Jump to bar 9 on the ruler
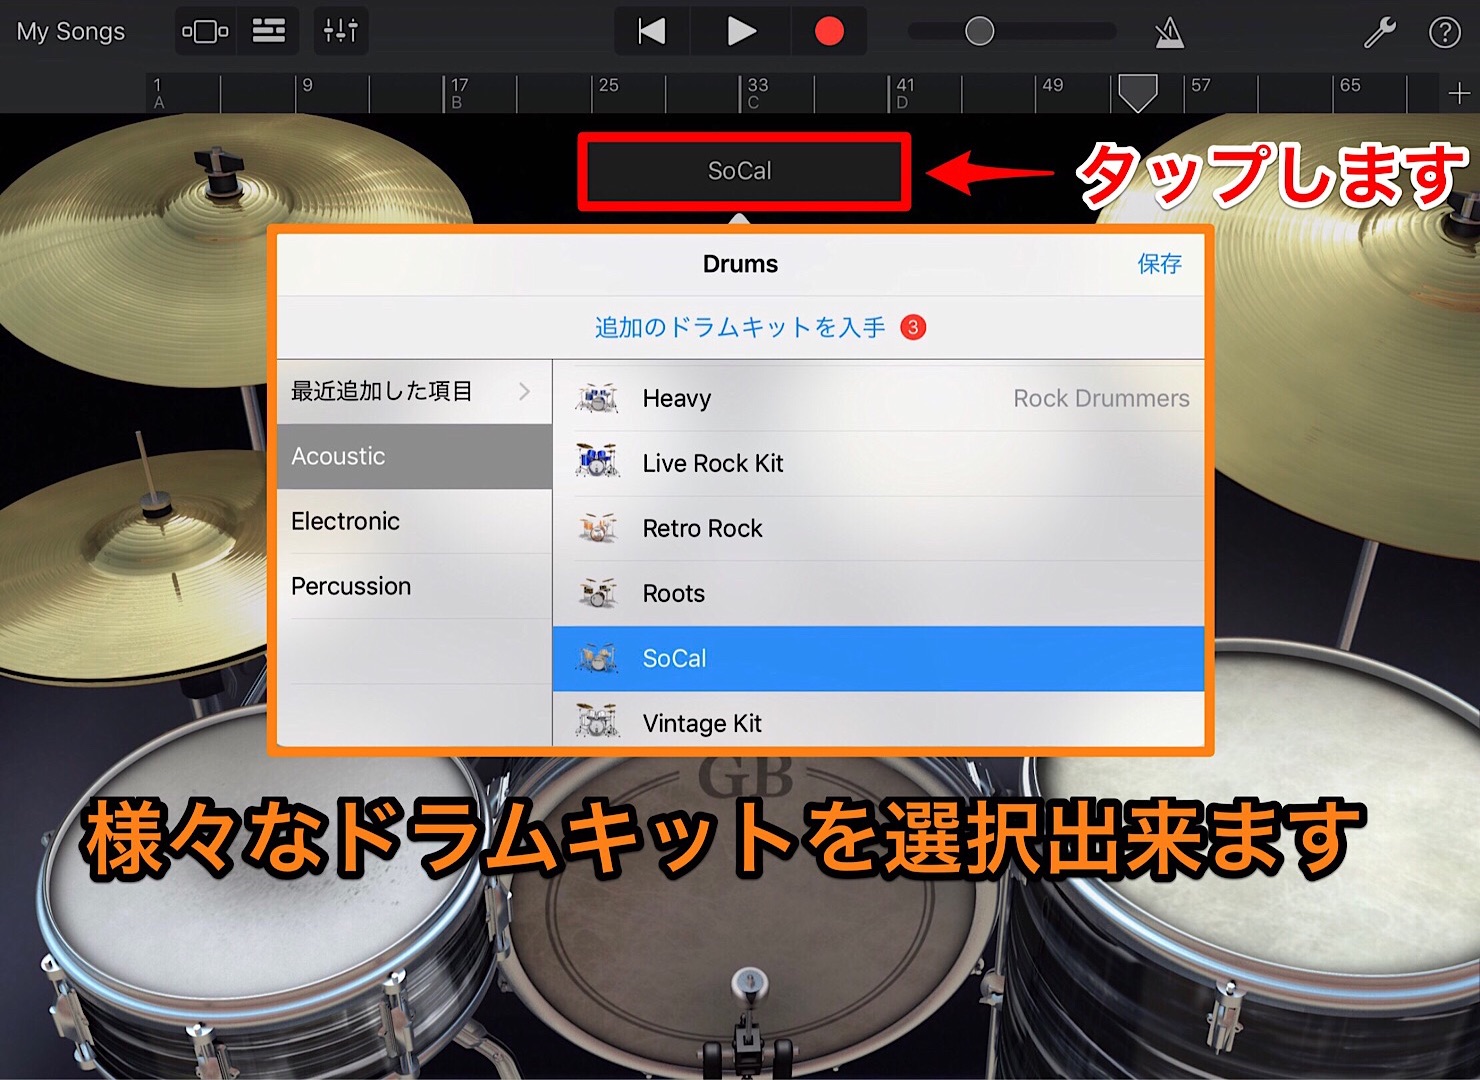The image size is (1480, 1080). (x=307, y=86)
